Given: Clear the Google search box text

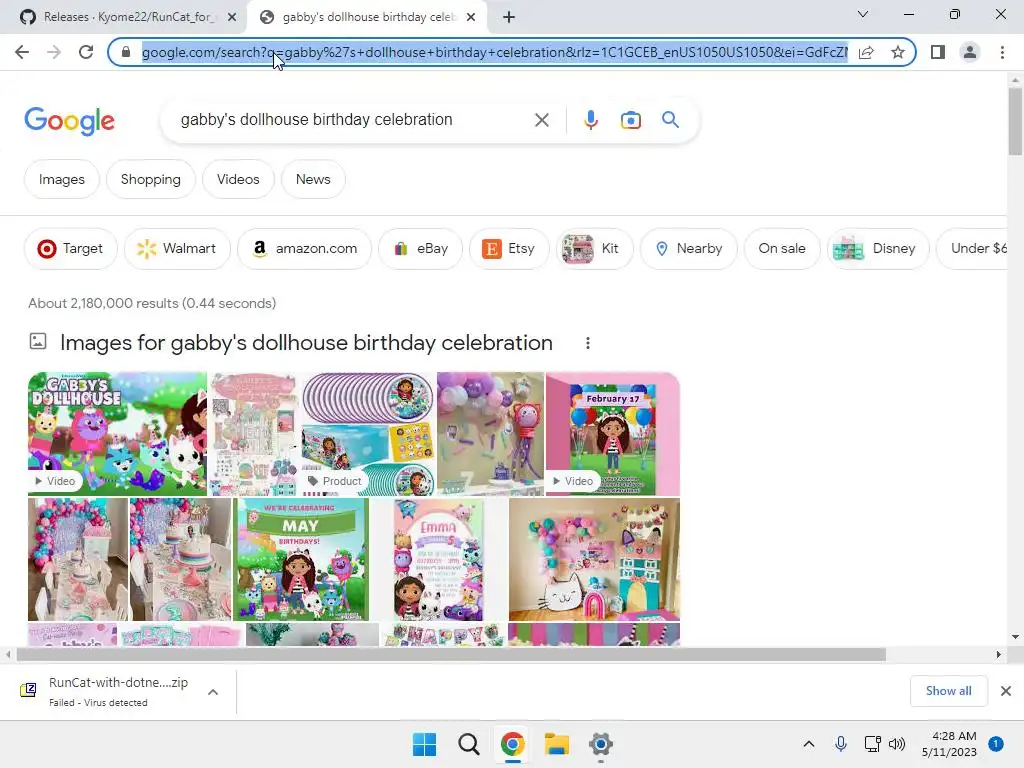Looking at the screenshot, I should [541, 120].
